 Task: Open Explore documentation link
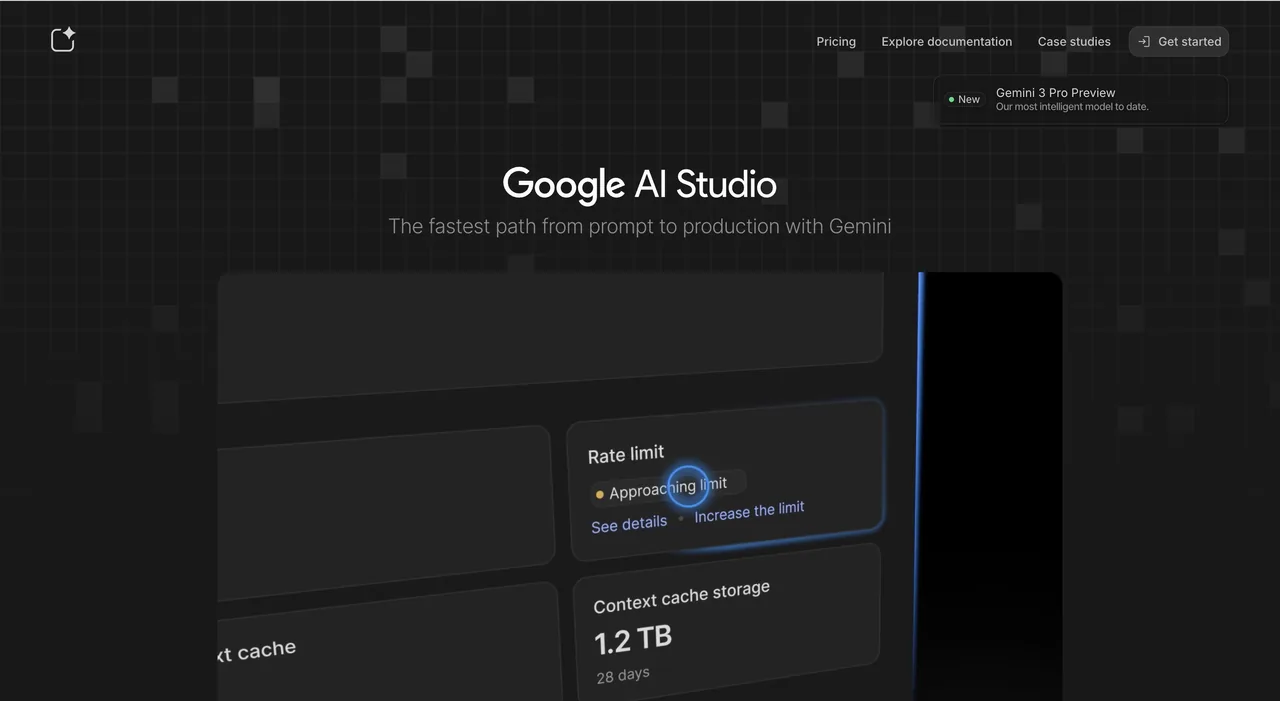pos(946,42)
